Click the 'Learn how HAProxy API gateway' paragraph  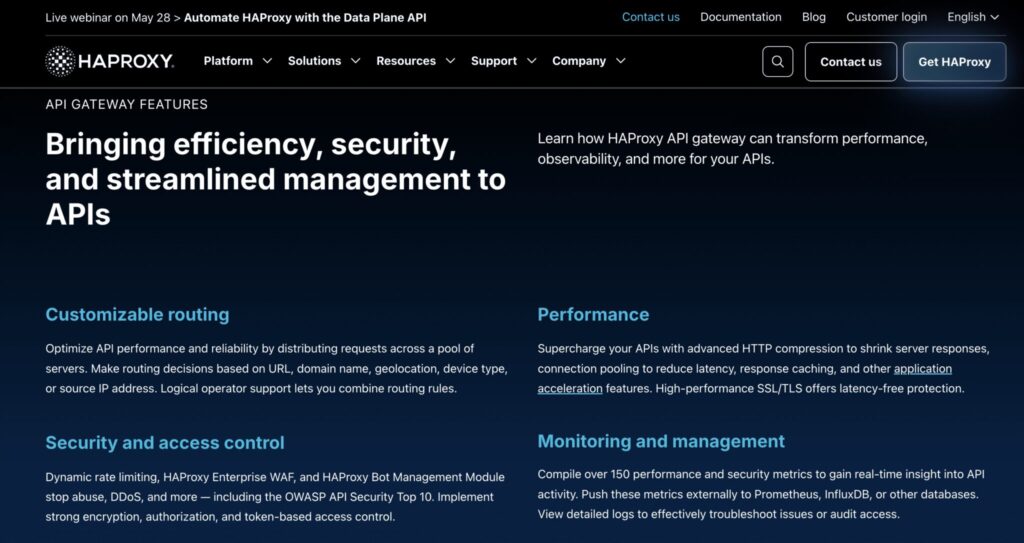pos(732,148)
